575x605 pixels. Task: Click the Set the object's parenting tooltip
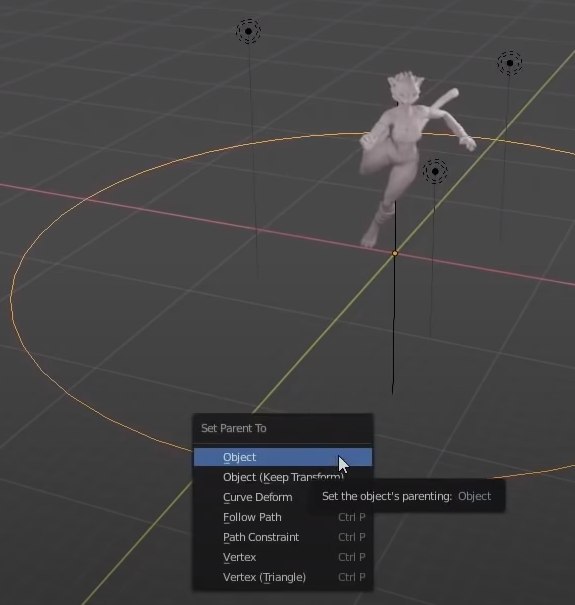pyautogui.click(x=406, y=496)
